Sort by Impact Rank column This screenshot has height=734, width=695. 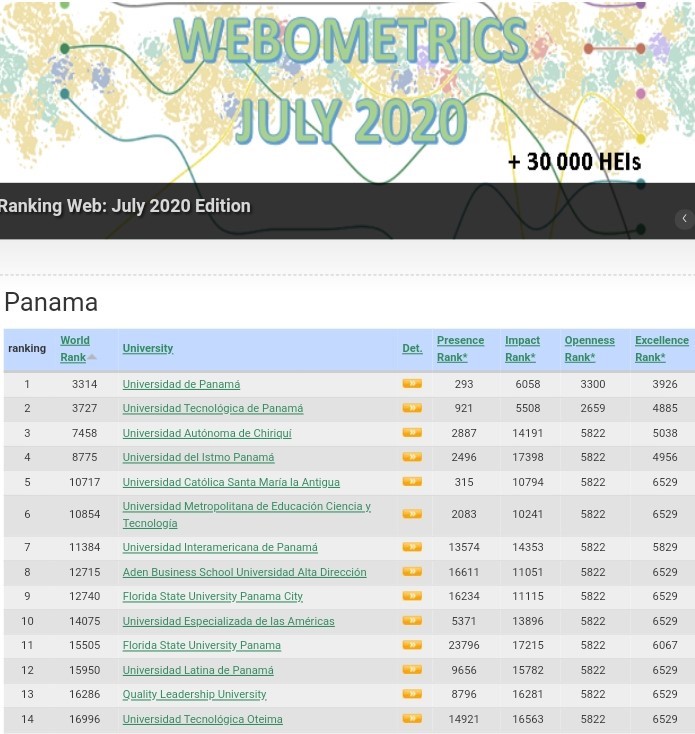coord(522,349)
